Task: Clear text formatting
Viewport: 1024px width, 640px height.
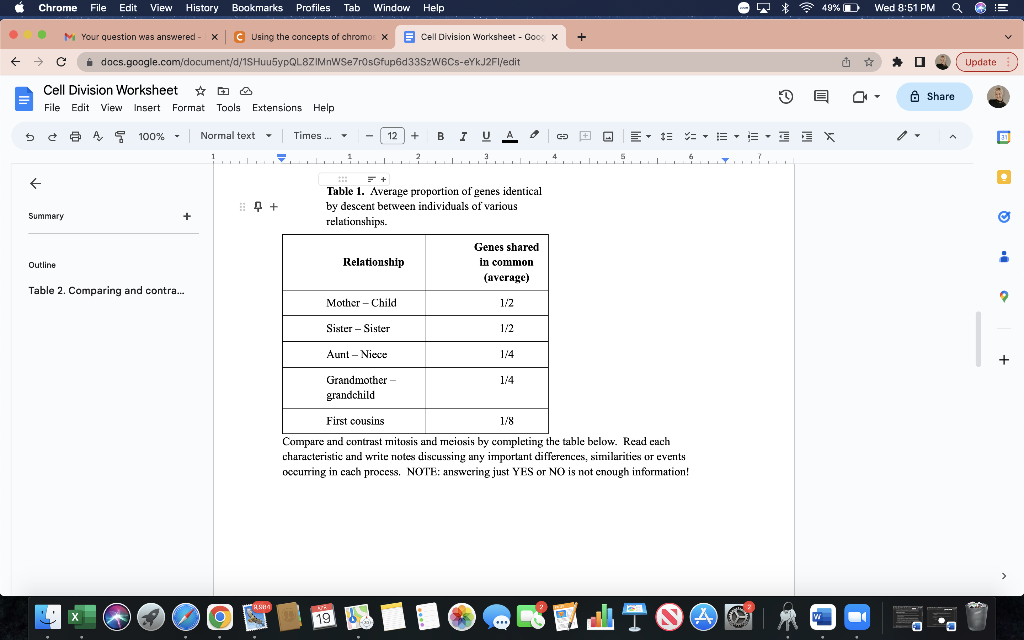Action: tap(829, 136)
